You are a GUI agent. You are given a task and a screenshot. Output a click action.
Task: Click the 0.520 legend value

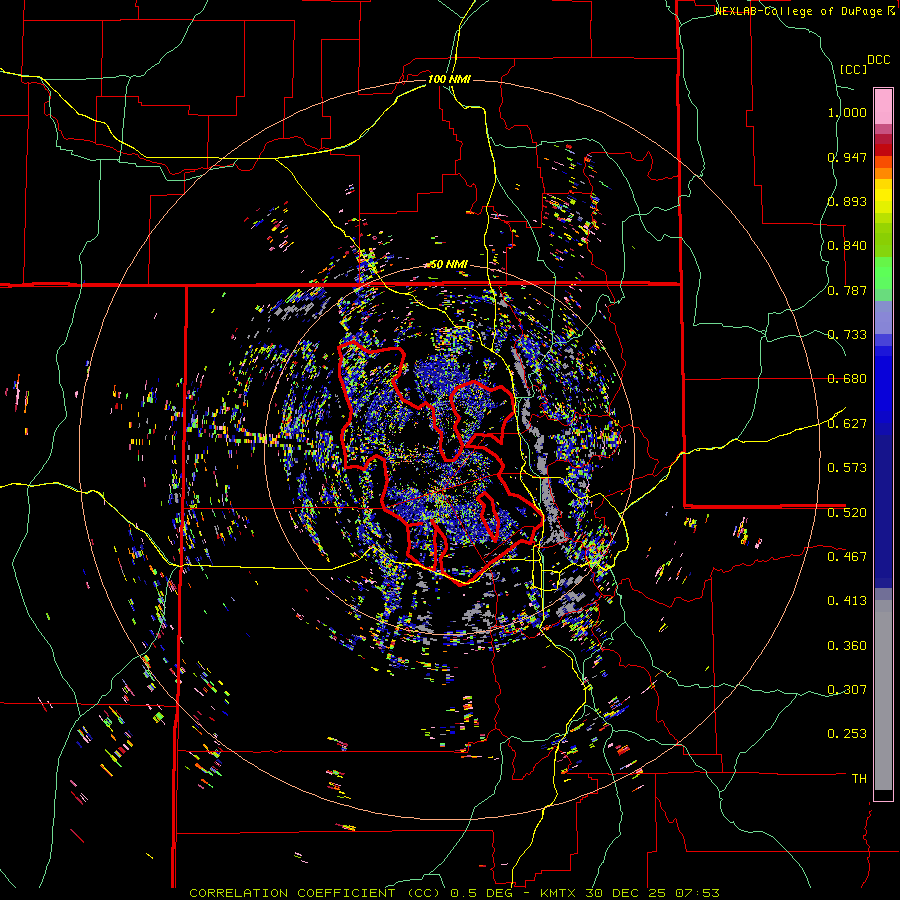847,512
